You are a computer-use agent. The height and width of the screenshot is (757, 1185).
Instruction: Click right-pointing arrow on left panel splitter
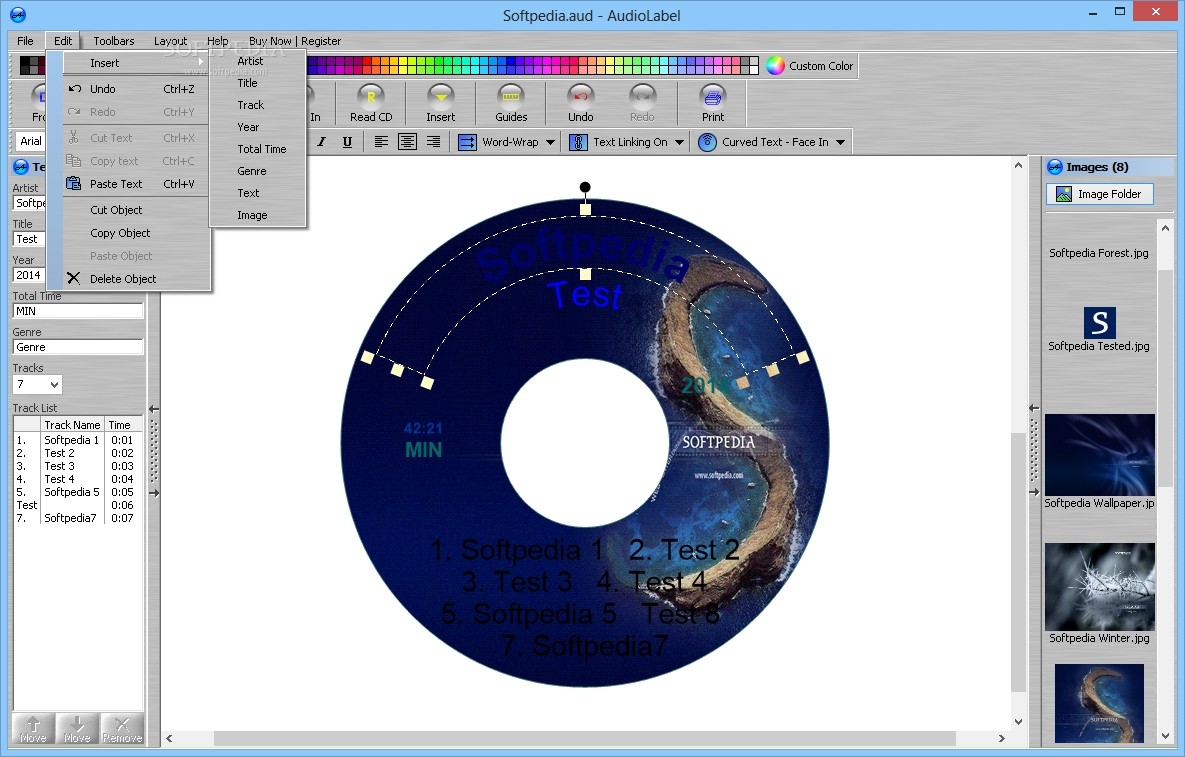tap(153, 493)
